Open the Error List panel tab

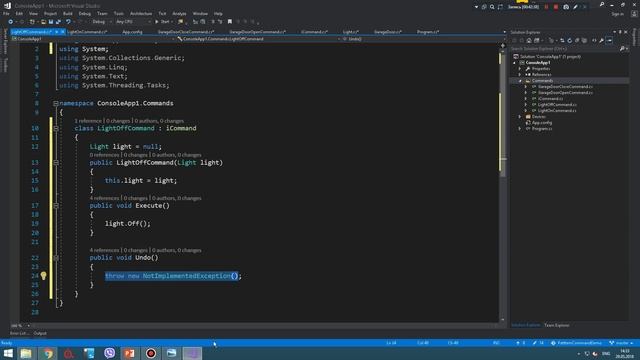pyautogui.click(x=19, y=333)
